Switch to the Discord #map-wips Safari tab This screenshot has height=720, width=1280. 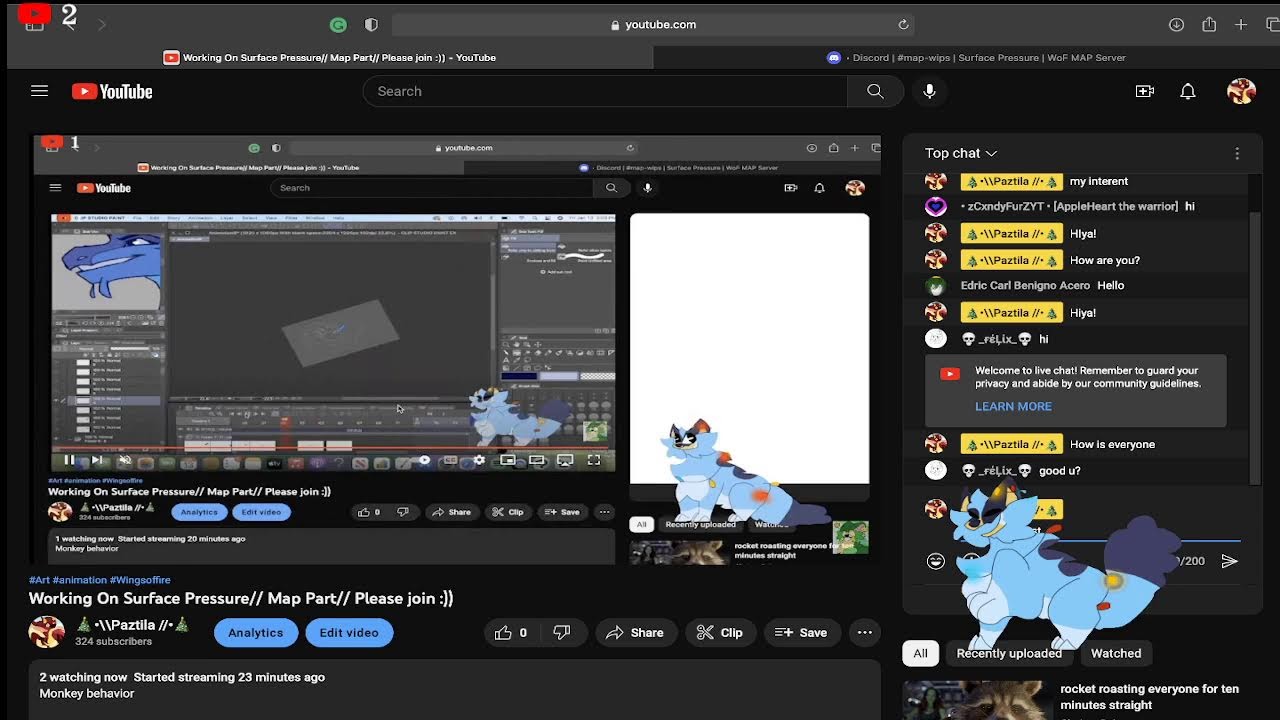point(976,57)
